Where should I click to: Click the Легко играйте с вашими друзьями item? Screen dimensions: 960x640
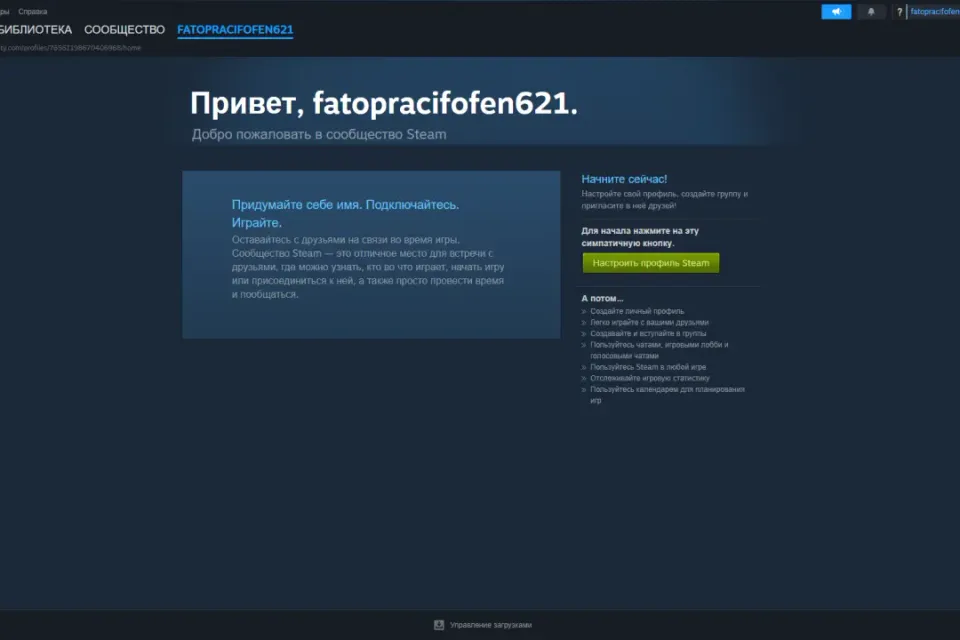point(649,322)
